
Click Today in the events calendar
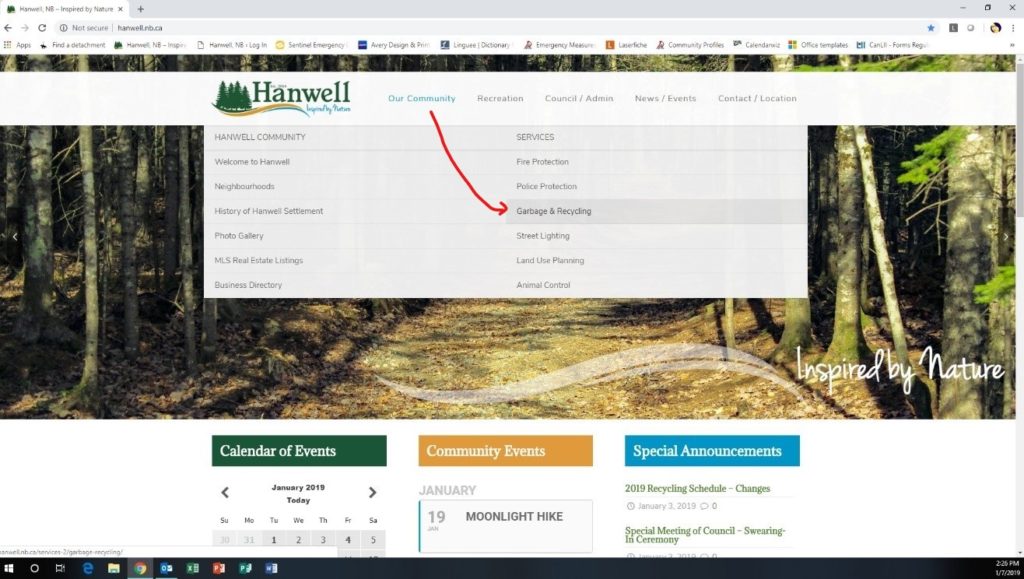[x=298, y=501]
